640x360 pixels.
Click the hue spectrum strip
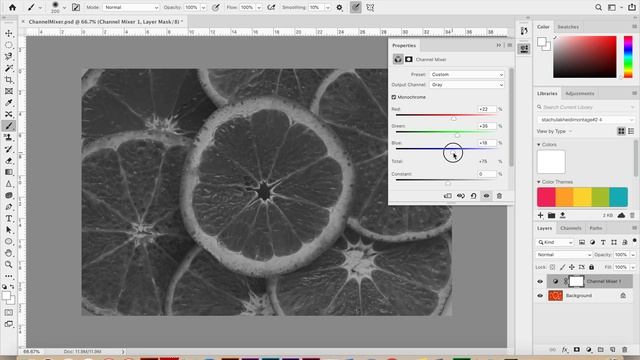(628, 57)
